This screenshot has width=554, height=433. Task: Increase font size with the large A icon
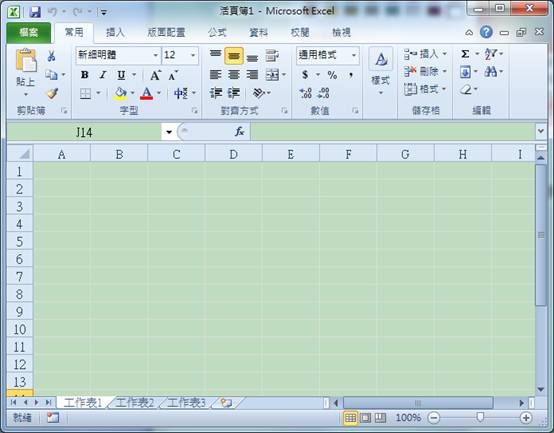tap(155, 75)
